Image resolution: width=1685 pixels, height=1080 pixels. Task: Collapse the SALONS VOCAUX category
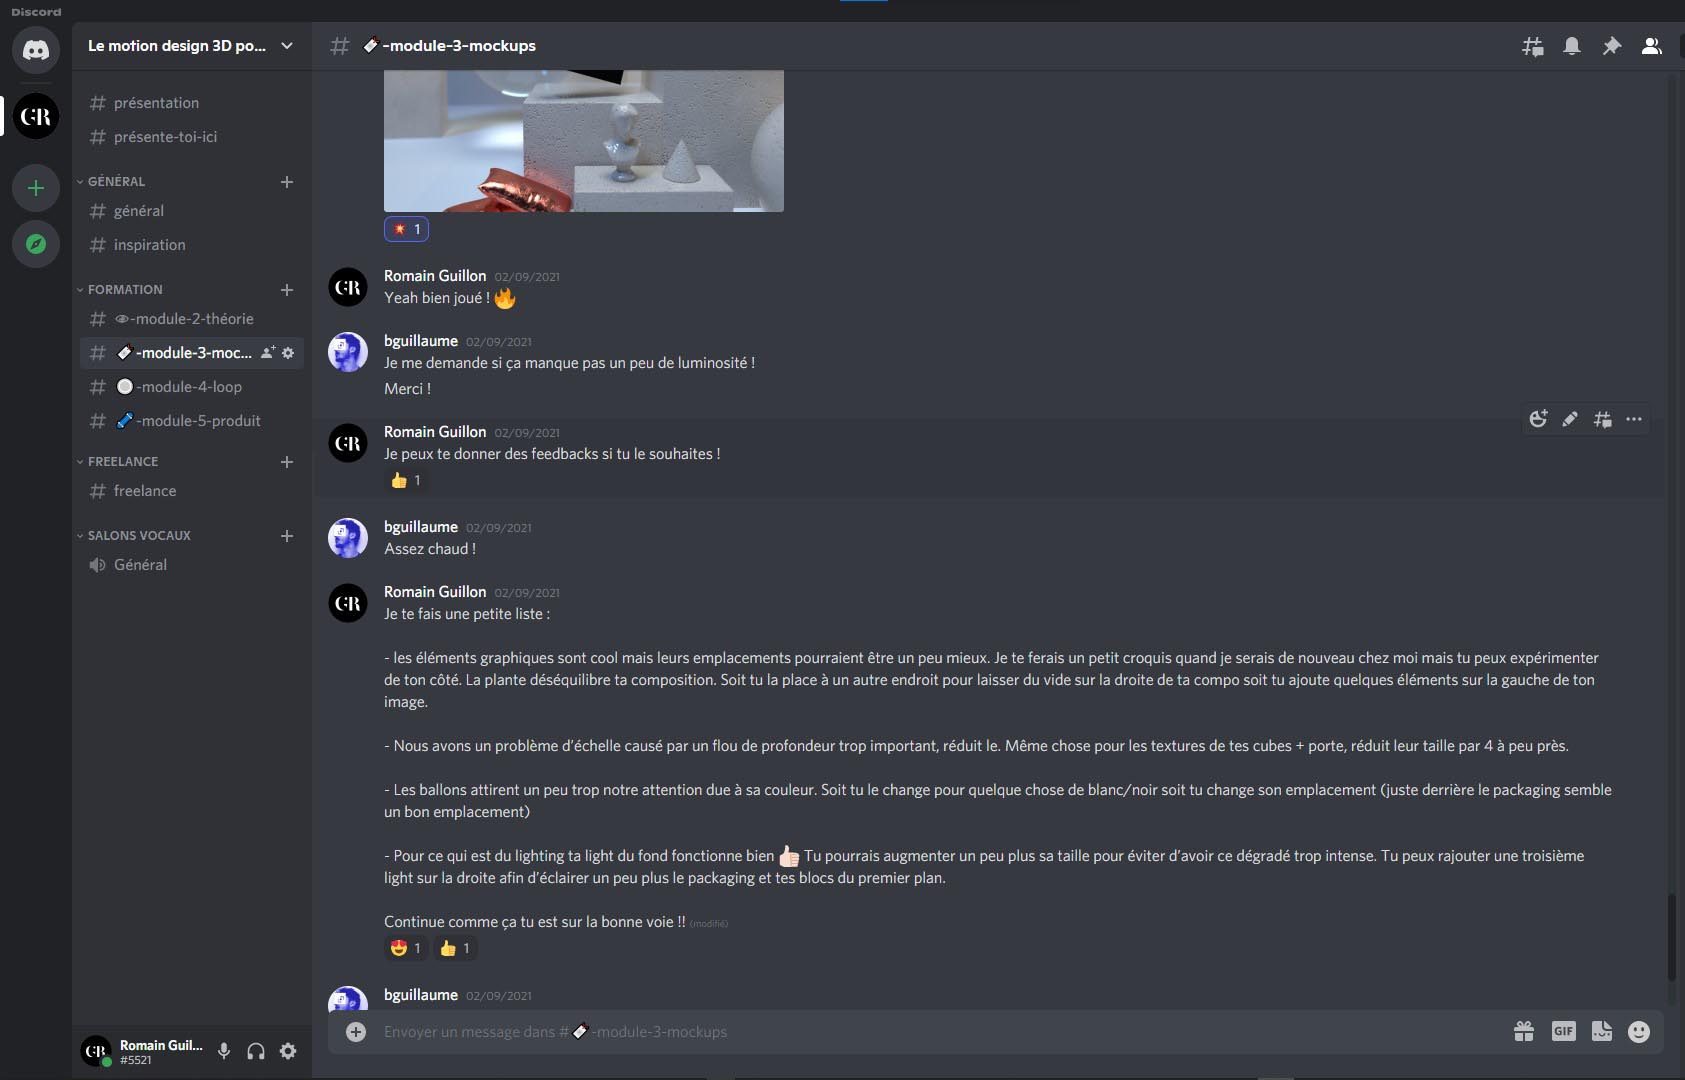point(139,536)
